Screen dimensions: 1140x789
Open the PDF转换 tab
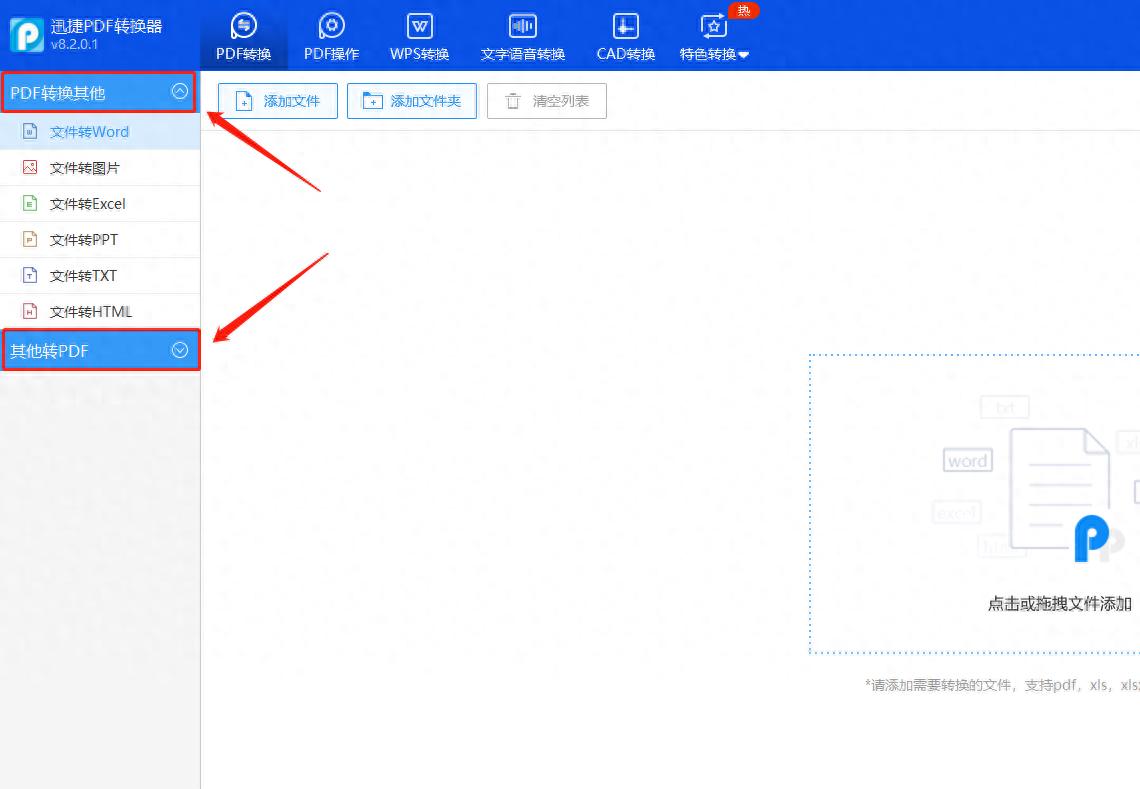coord(244,36)
